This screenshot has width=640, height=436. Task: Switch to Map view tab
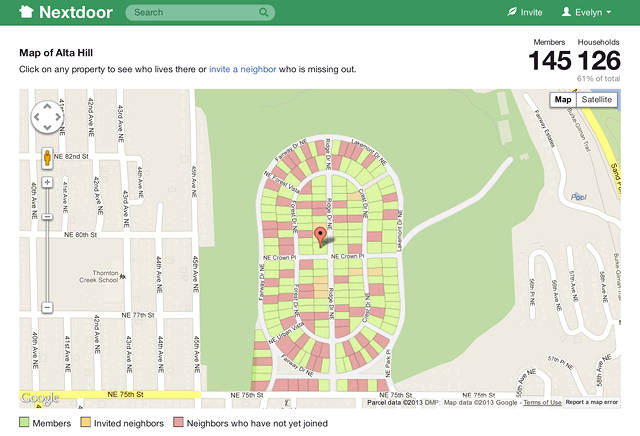click(563, 100)
